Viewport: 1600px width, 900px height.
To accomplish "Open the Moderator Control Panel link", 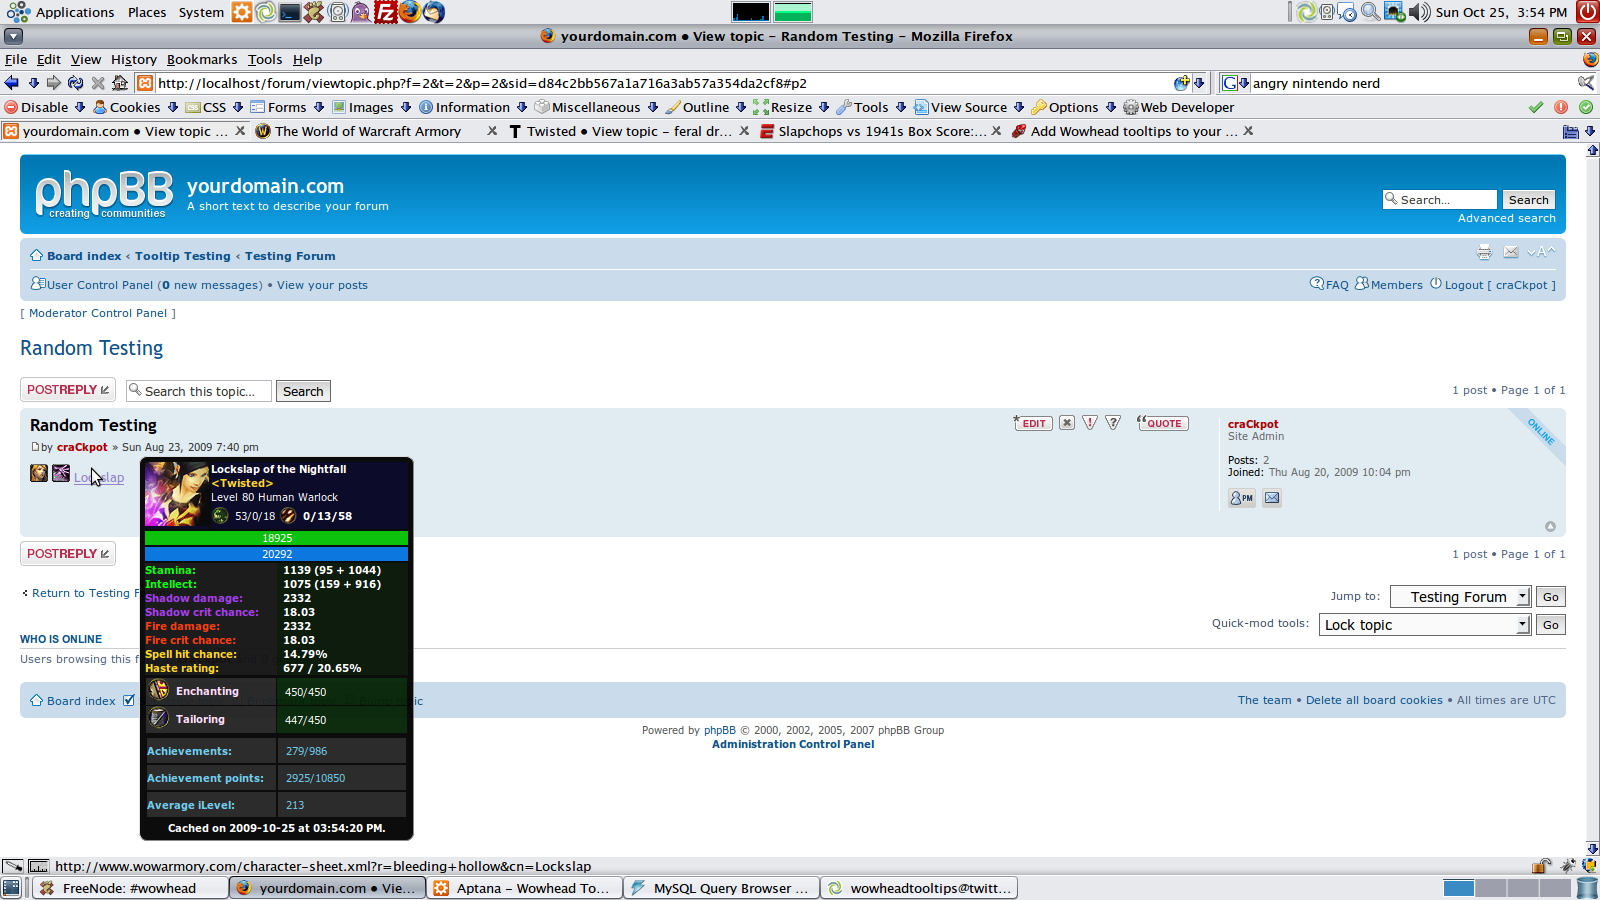I will tap(98, 313).
